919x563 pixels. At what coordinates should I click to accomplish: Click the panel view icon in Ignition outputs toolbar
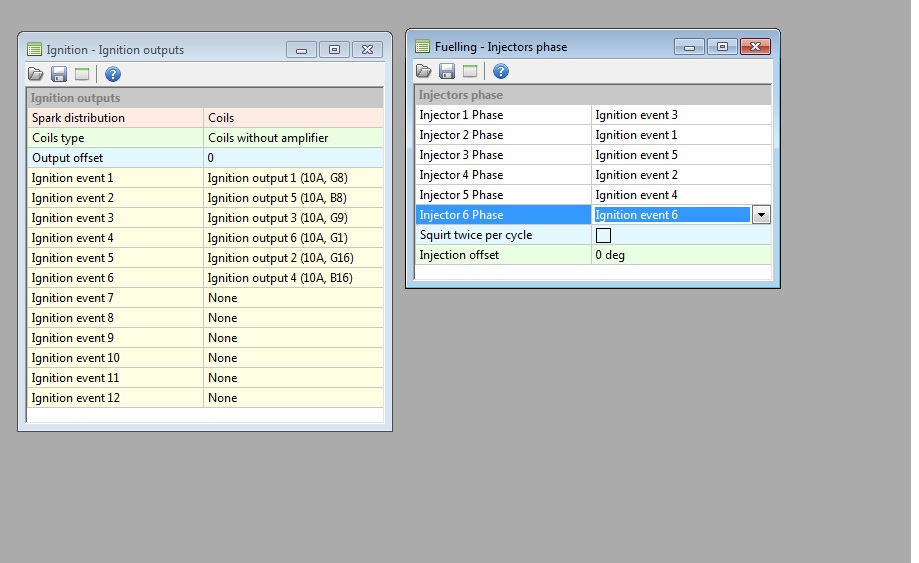(82, 74)
